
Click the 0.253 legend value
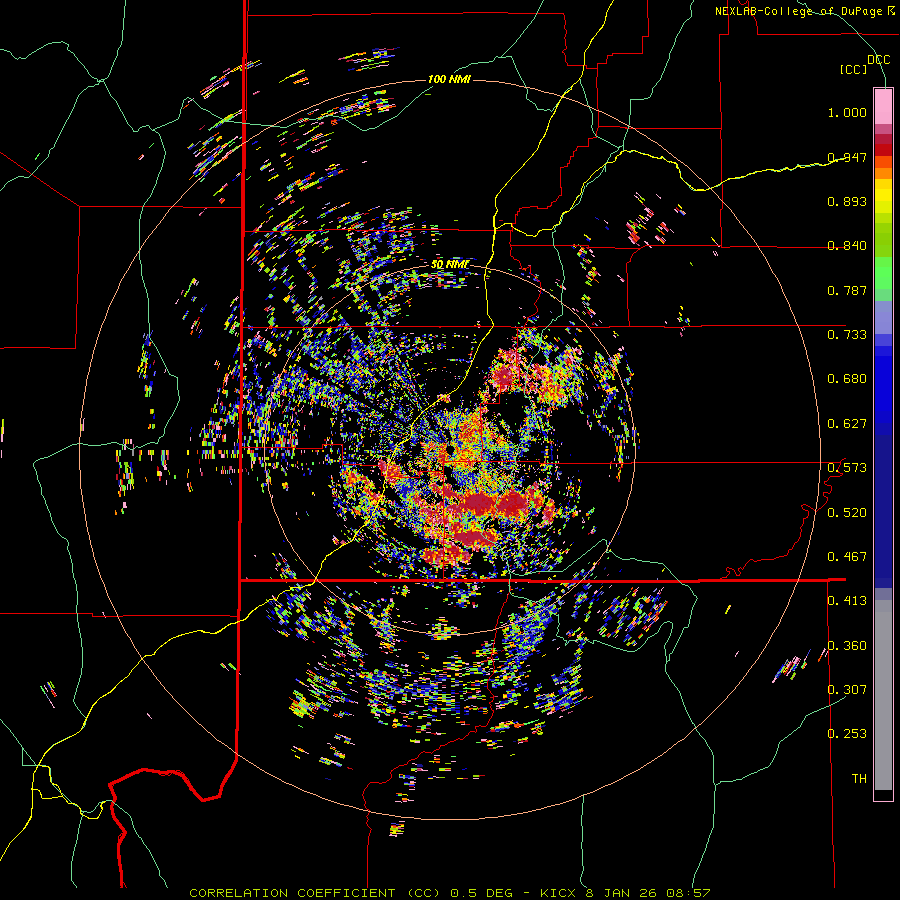847,734
